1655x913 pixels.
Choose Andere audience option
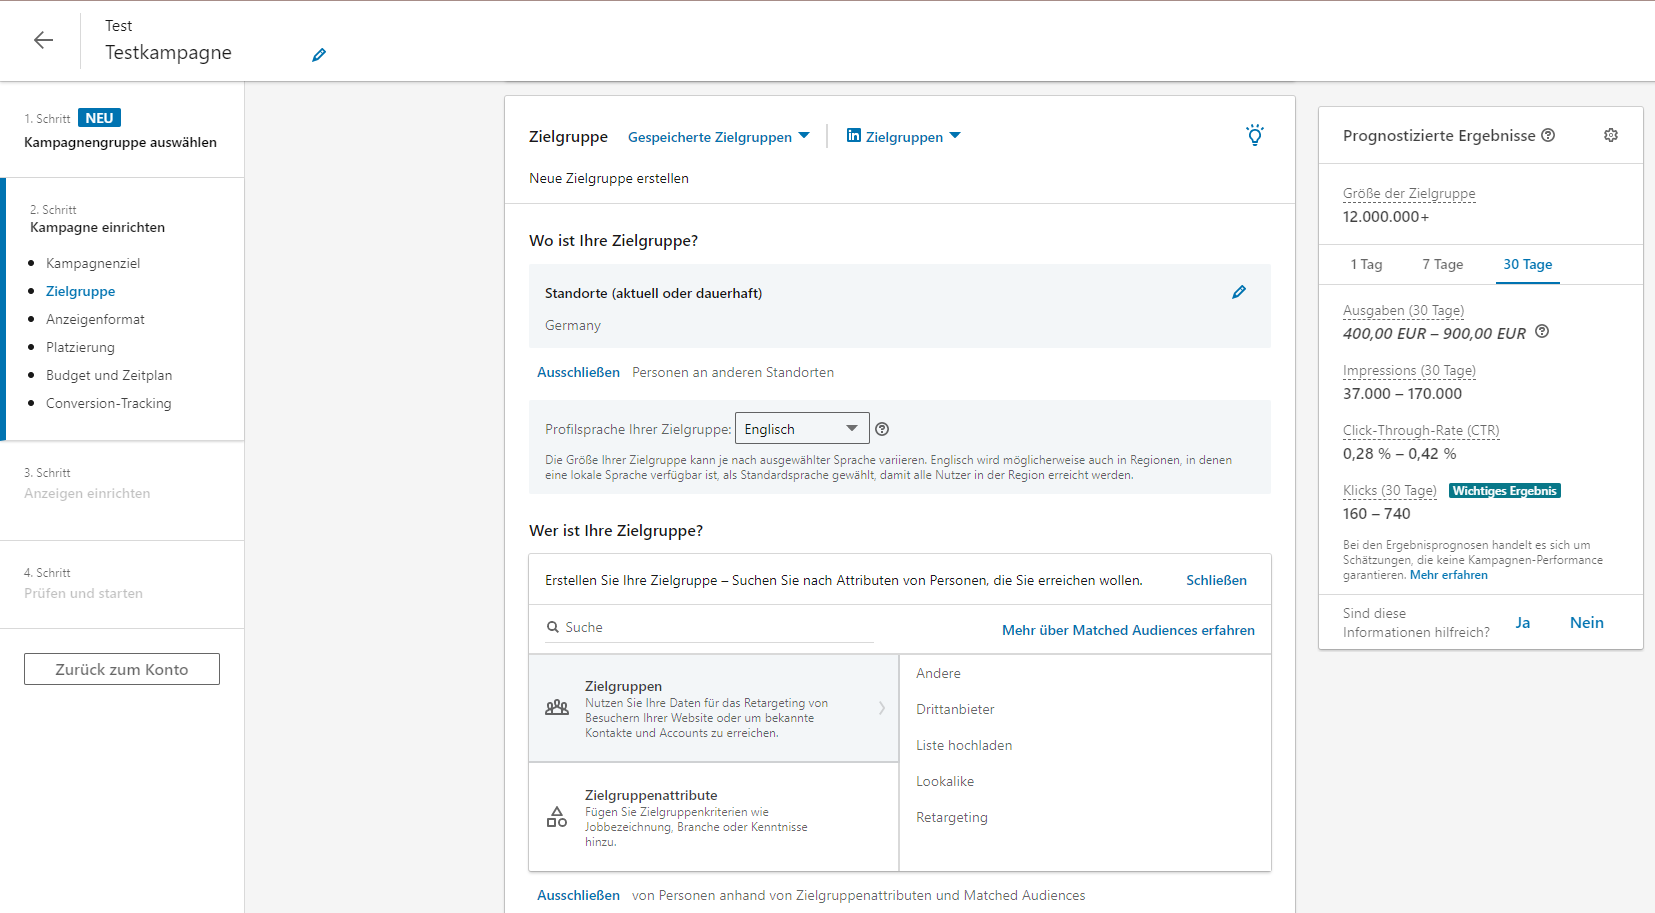click(938, 673)
